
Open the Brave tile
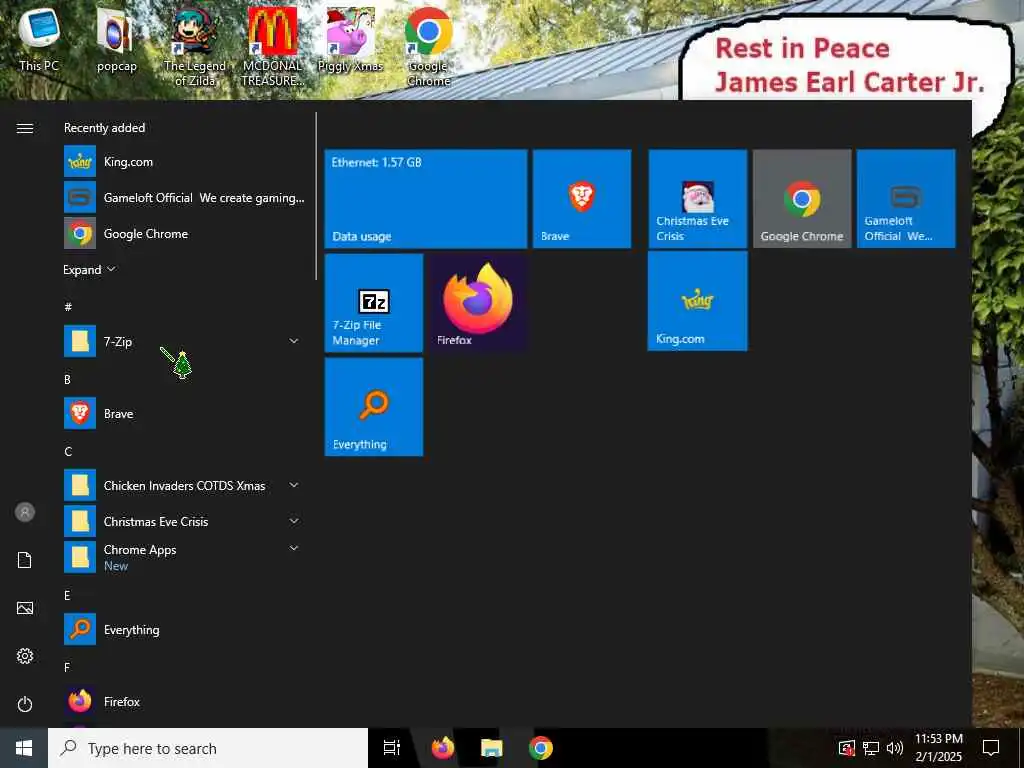tap(582, 199)
